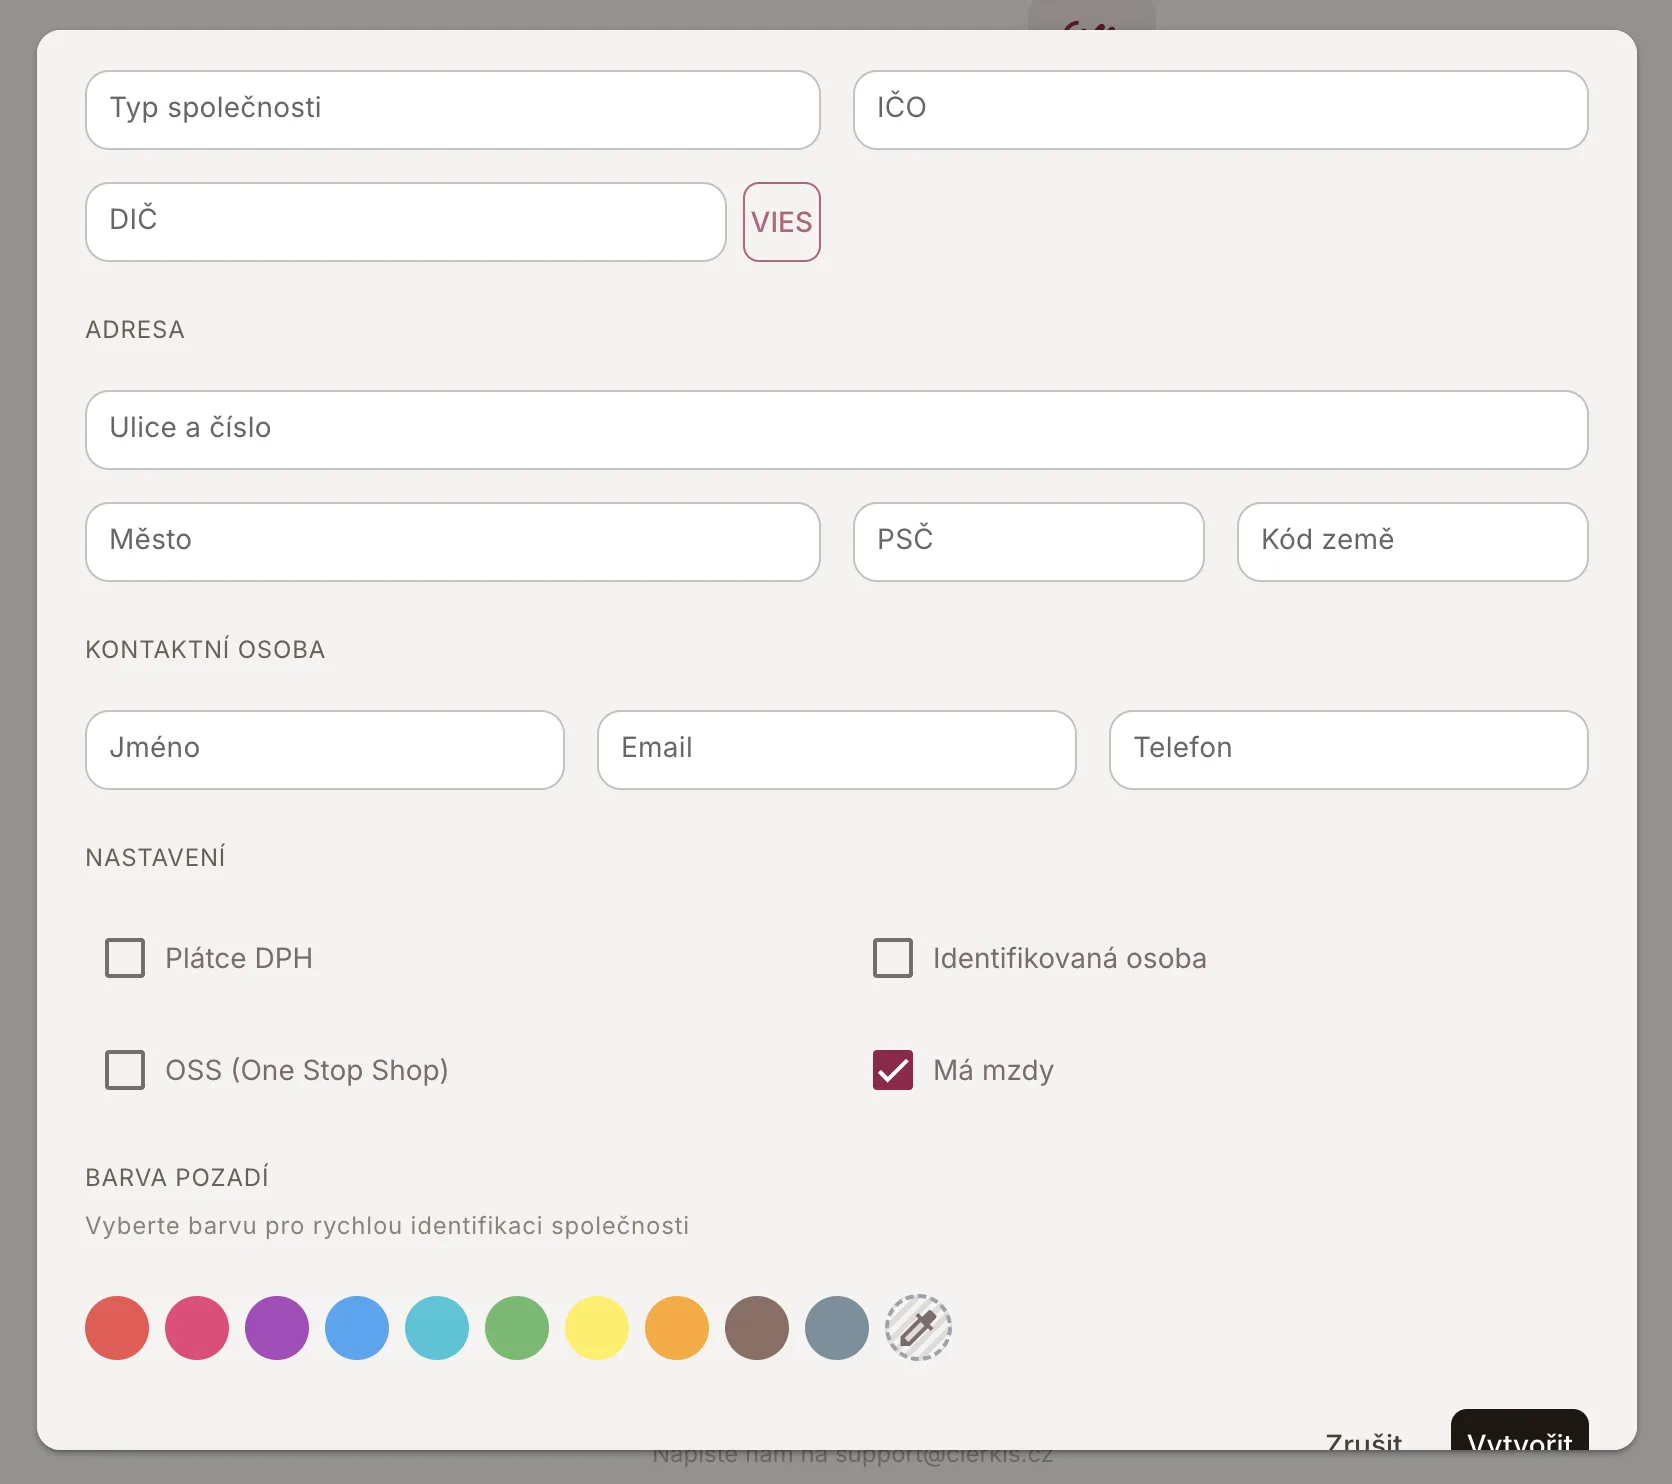The width and height of the screenshot is (1672, 1484).
Task: Click the Ulice a číslo field
Action: point(837,430)
